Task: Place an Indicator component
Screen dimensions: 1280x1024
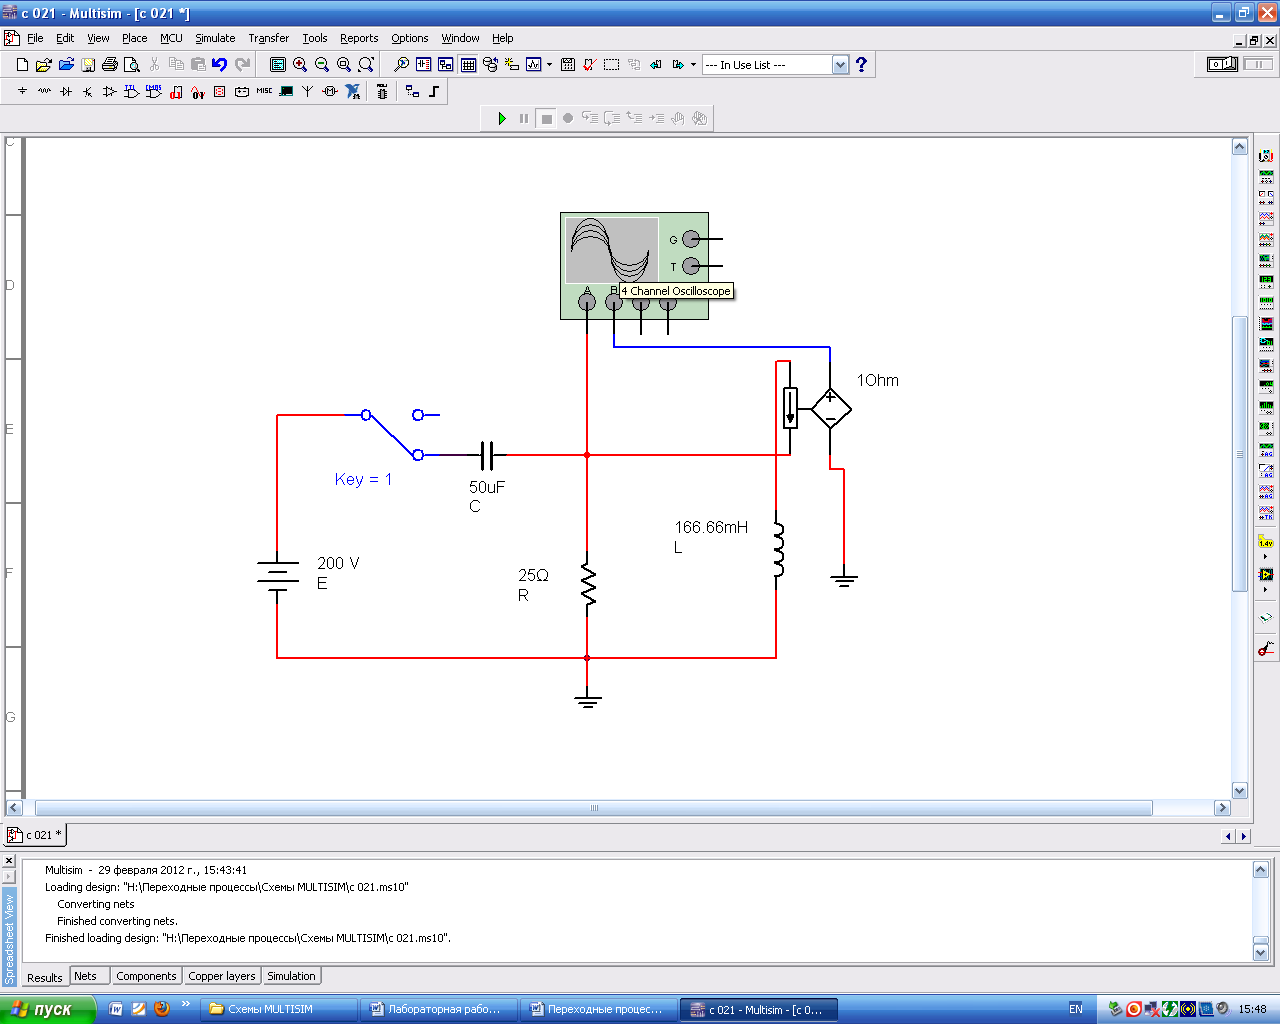Action: point(219,91)
